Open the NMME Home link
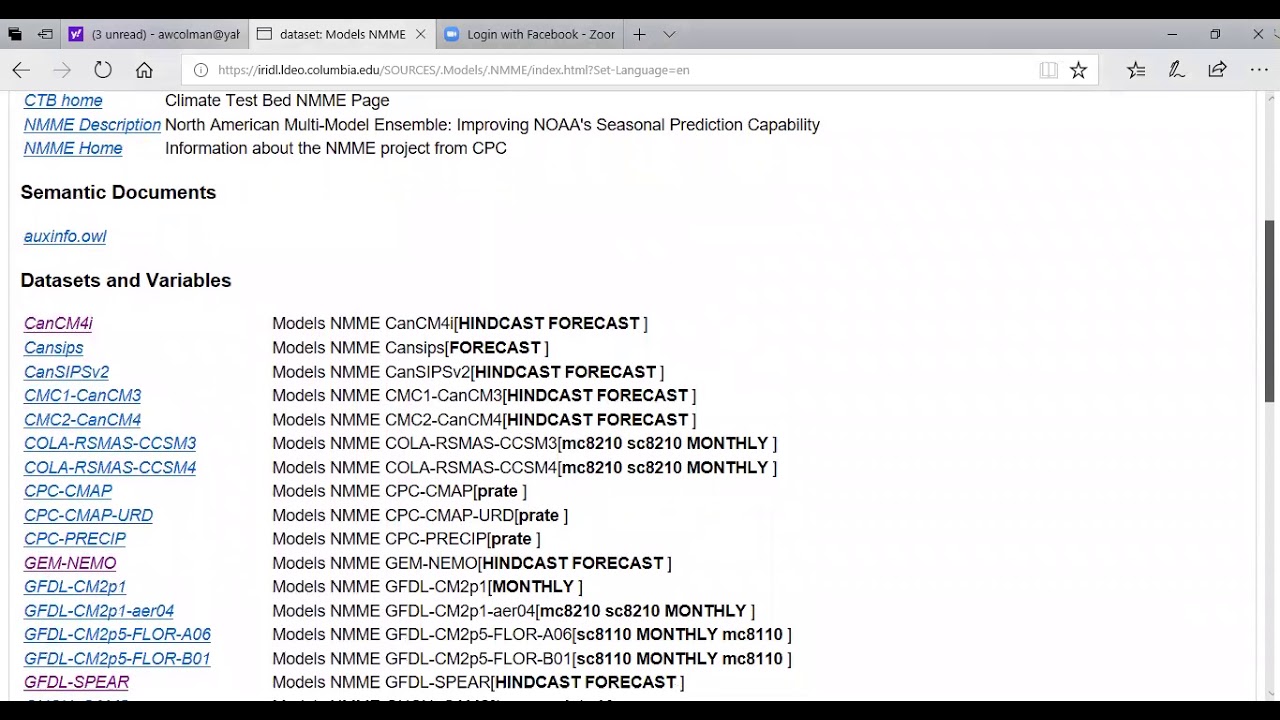The width and height of the screenshot is (1280, 720). pos(73,149)
